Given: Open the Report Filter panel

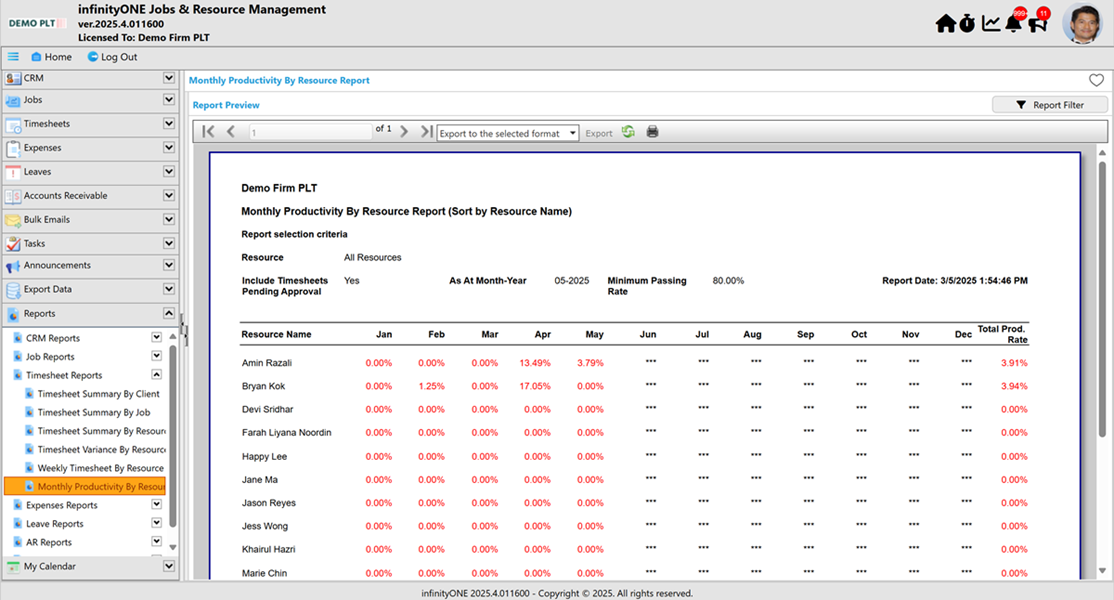Looking at the screenshot, I should (x=1050, y=103).
